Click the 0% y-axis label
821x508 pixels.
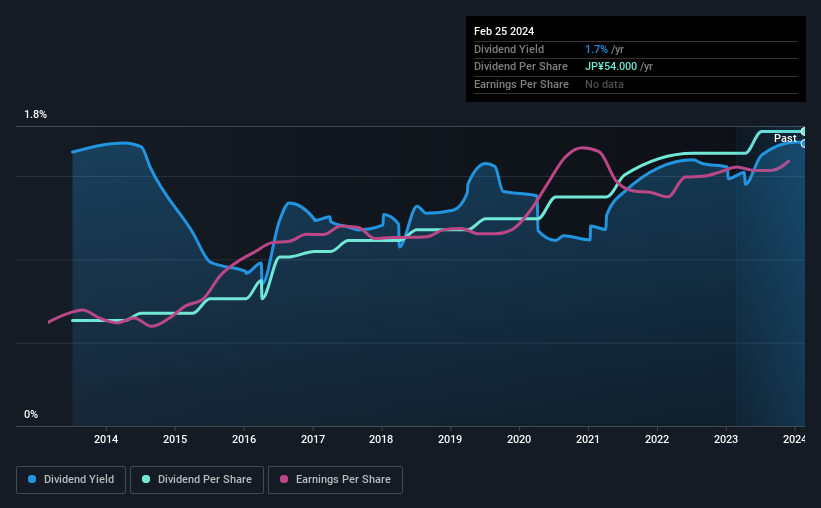[31, 414]
